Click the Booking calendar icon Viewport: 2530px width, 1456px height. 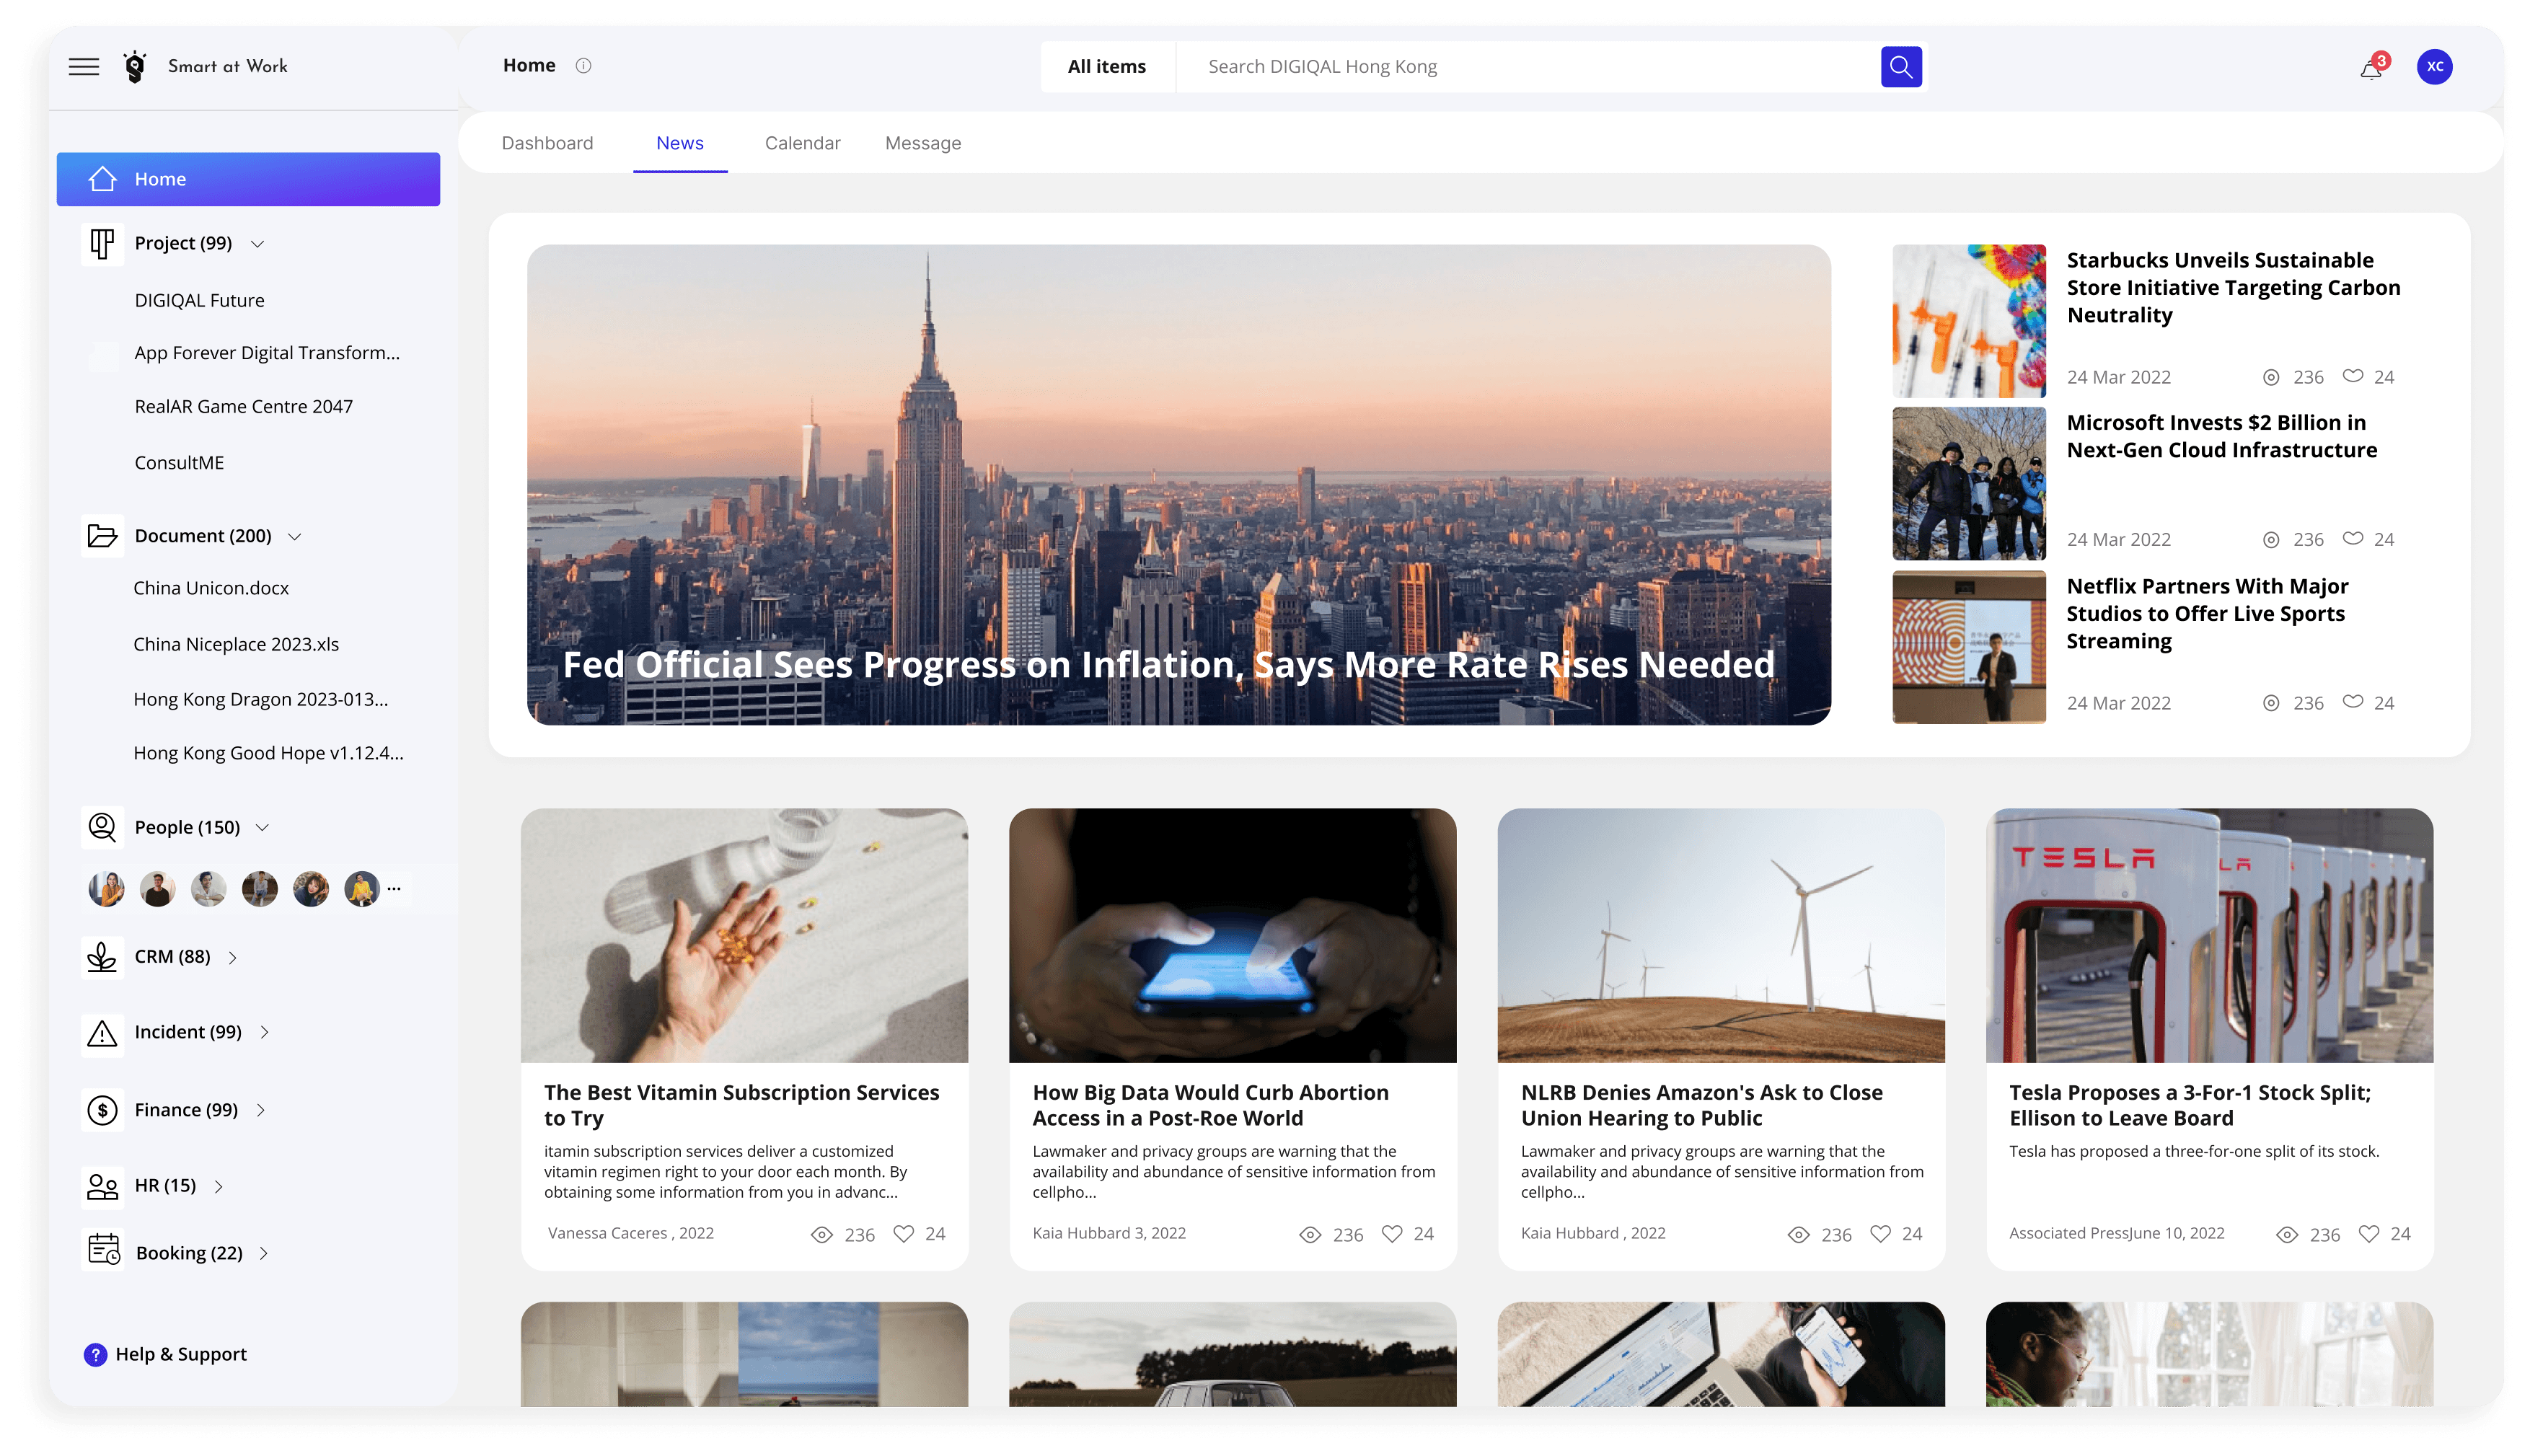[x=104, y=1250]
